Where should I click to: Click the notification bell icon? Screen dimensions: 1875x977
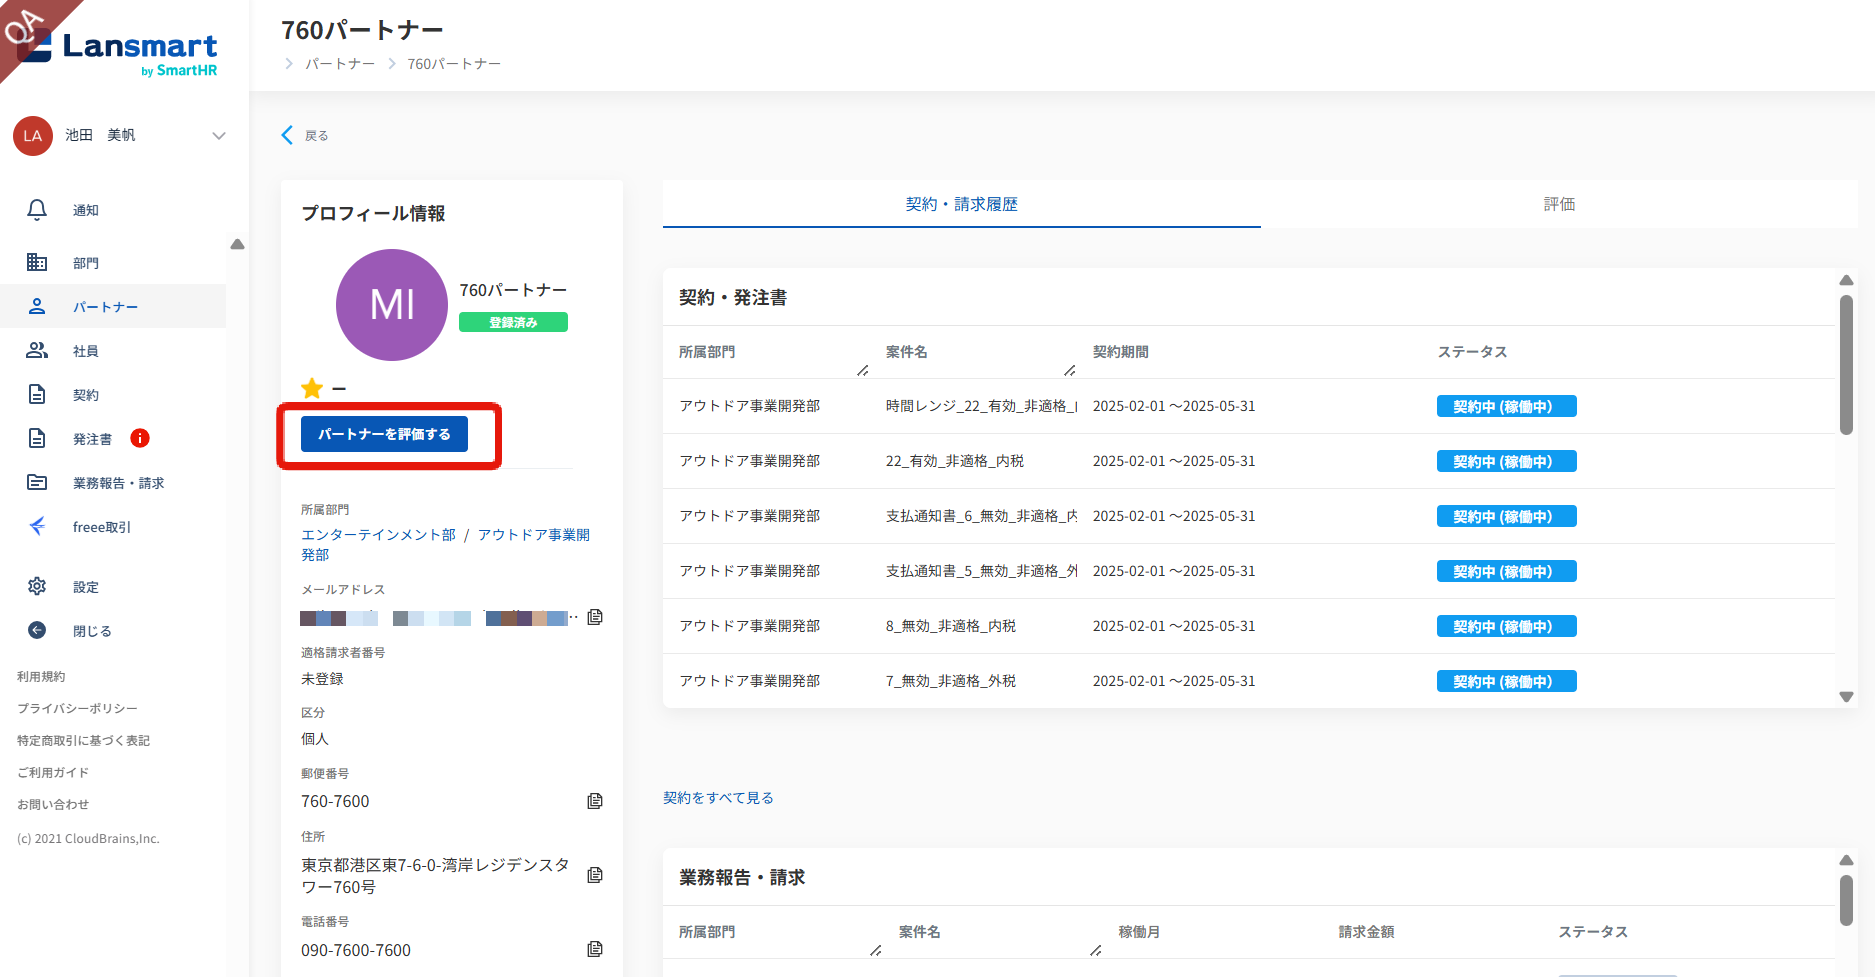pos(37,210)
